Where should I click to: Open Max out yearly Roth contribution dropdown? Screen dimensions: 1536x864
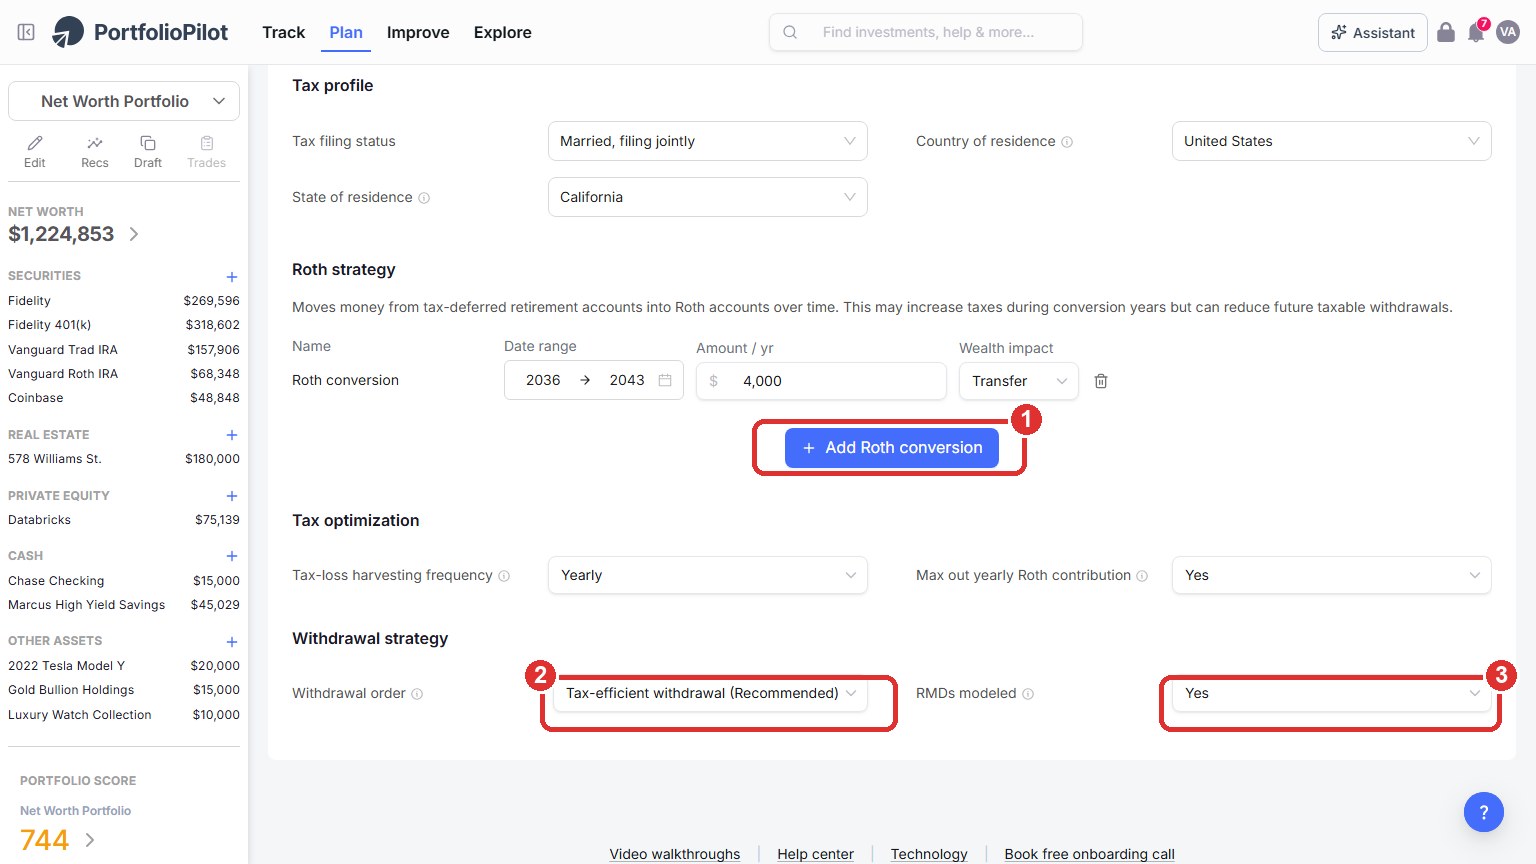1332,575
